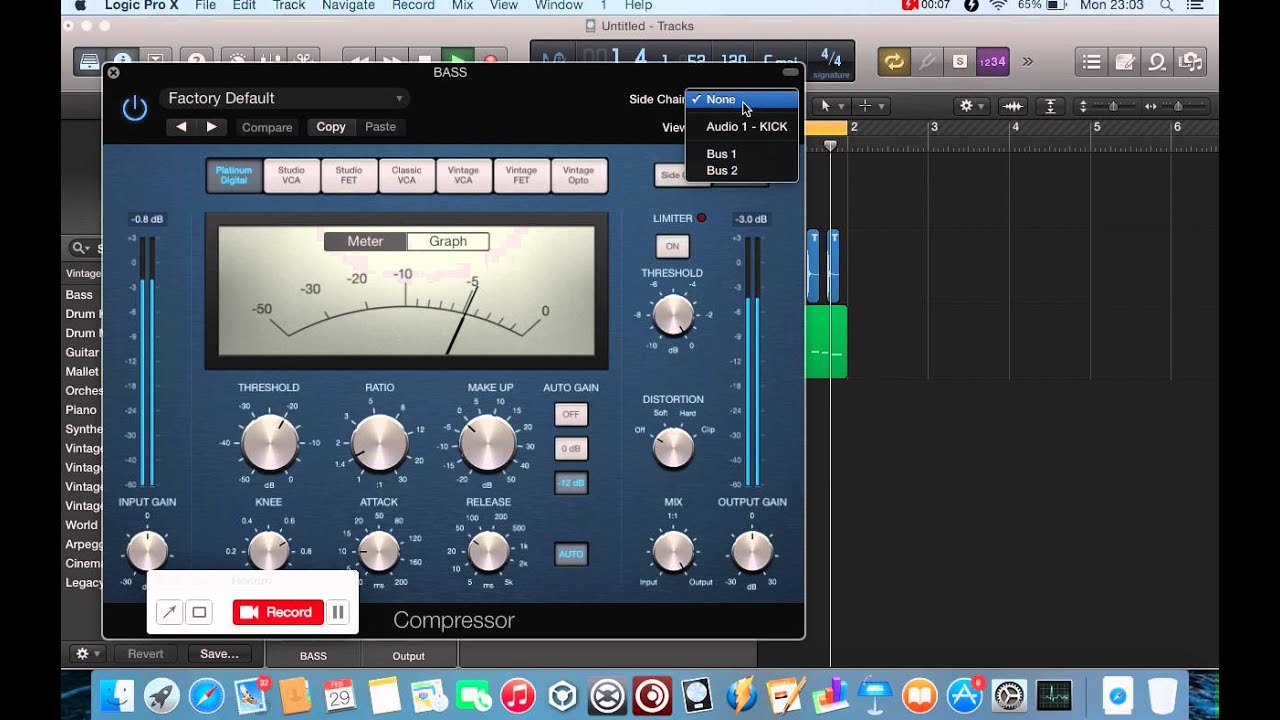Click the RATIO knob
This screenshot has width=1280, height=720.
click(x=380, y=443)
